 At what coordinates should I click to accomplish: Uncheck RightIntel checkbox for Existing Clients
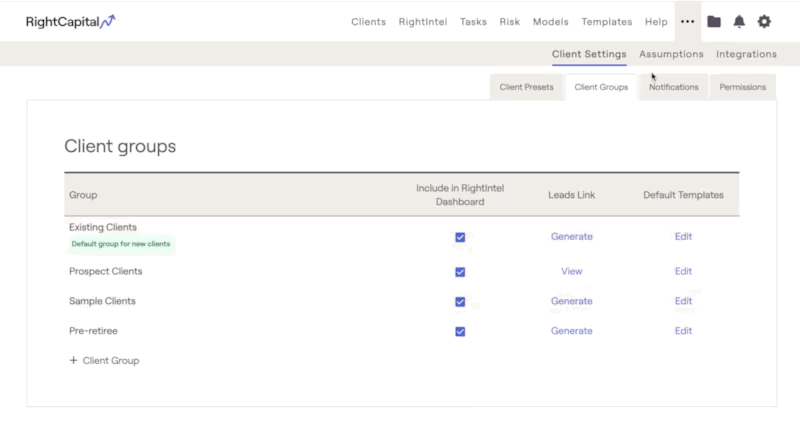coord(460,237)
